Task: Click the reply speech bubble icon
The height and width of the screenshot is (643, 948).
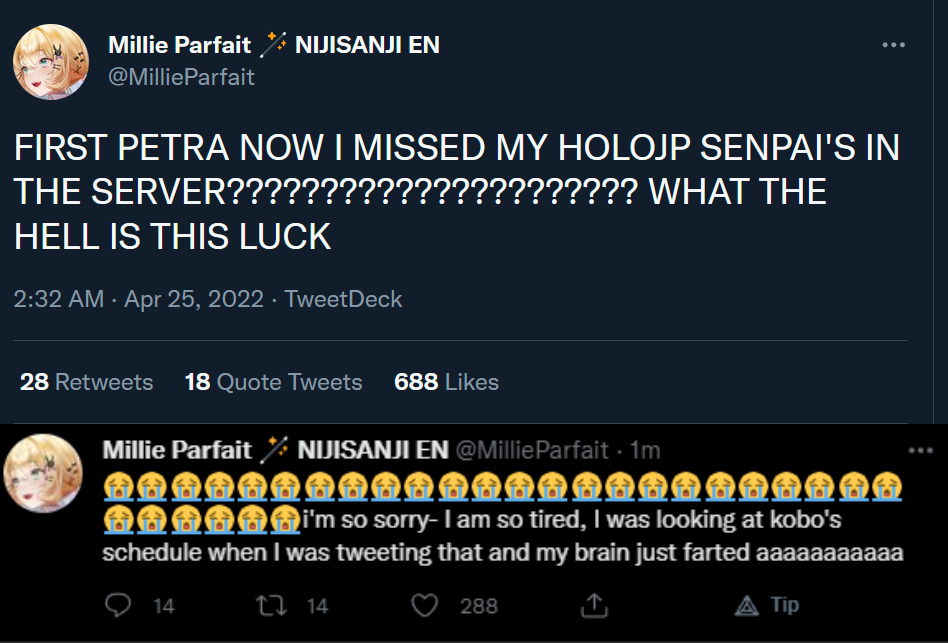Action: [x=119, y=605]
